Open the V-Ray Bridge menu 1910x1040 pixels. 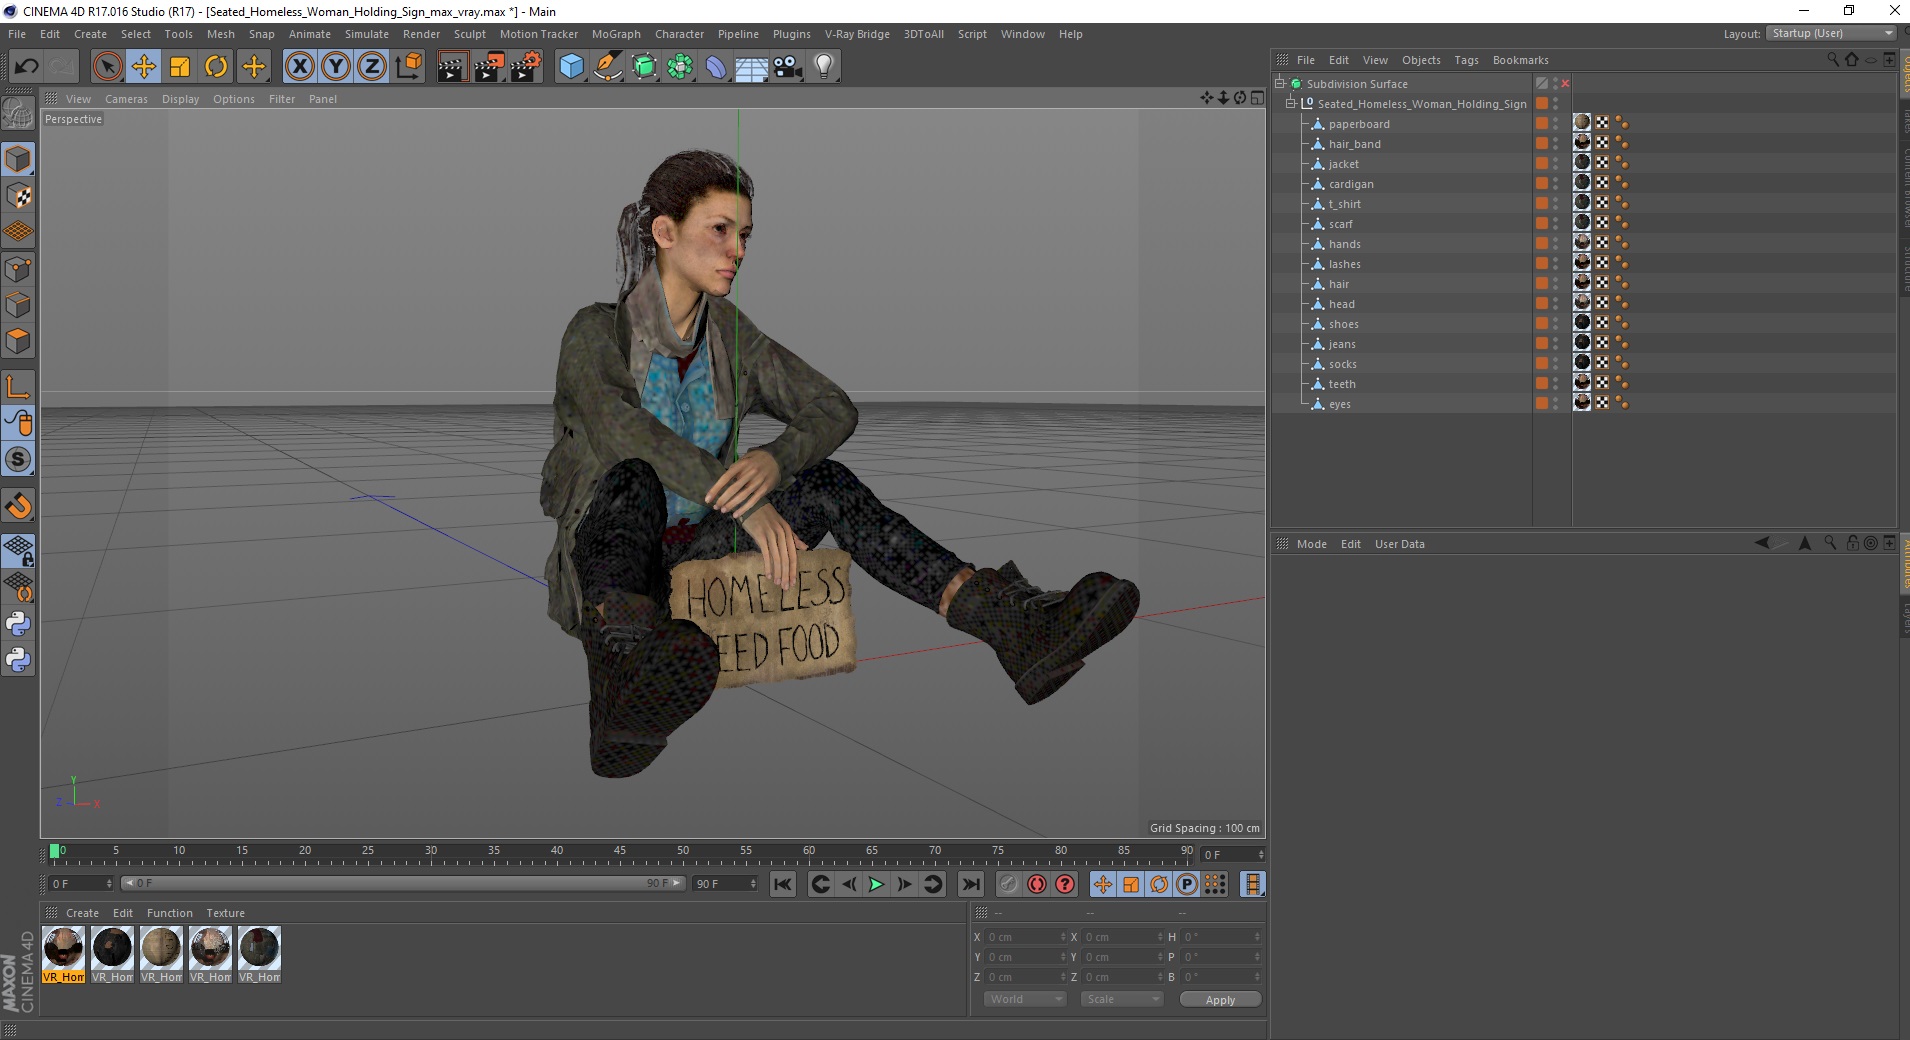[x=857, y=34]
